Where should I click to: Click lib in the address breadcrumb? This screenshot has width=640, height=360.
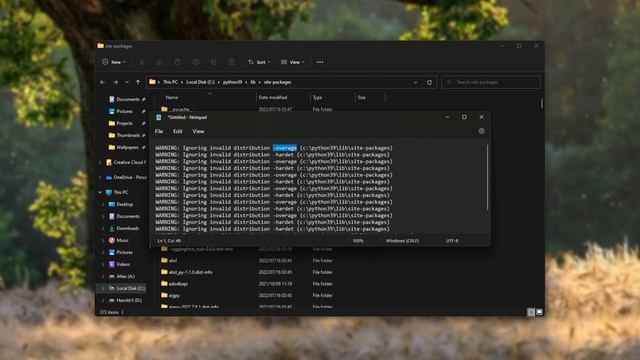[x=253, y=82]
